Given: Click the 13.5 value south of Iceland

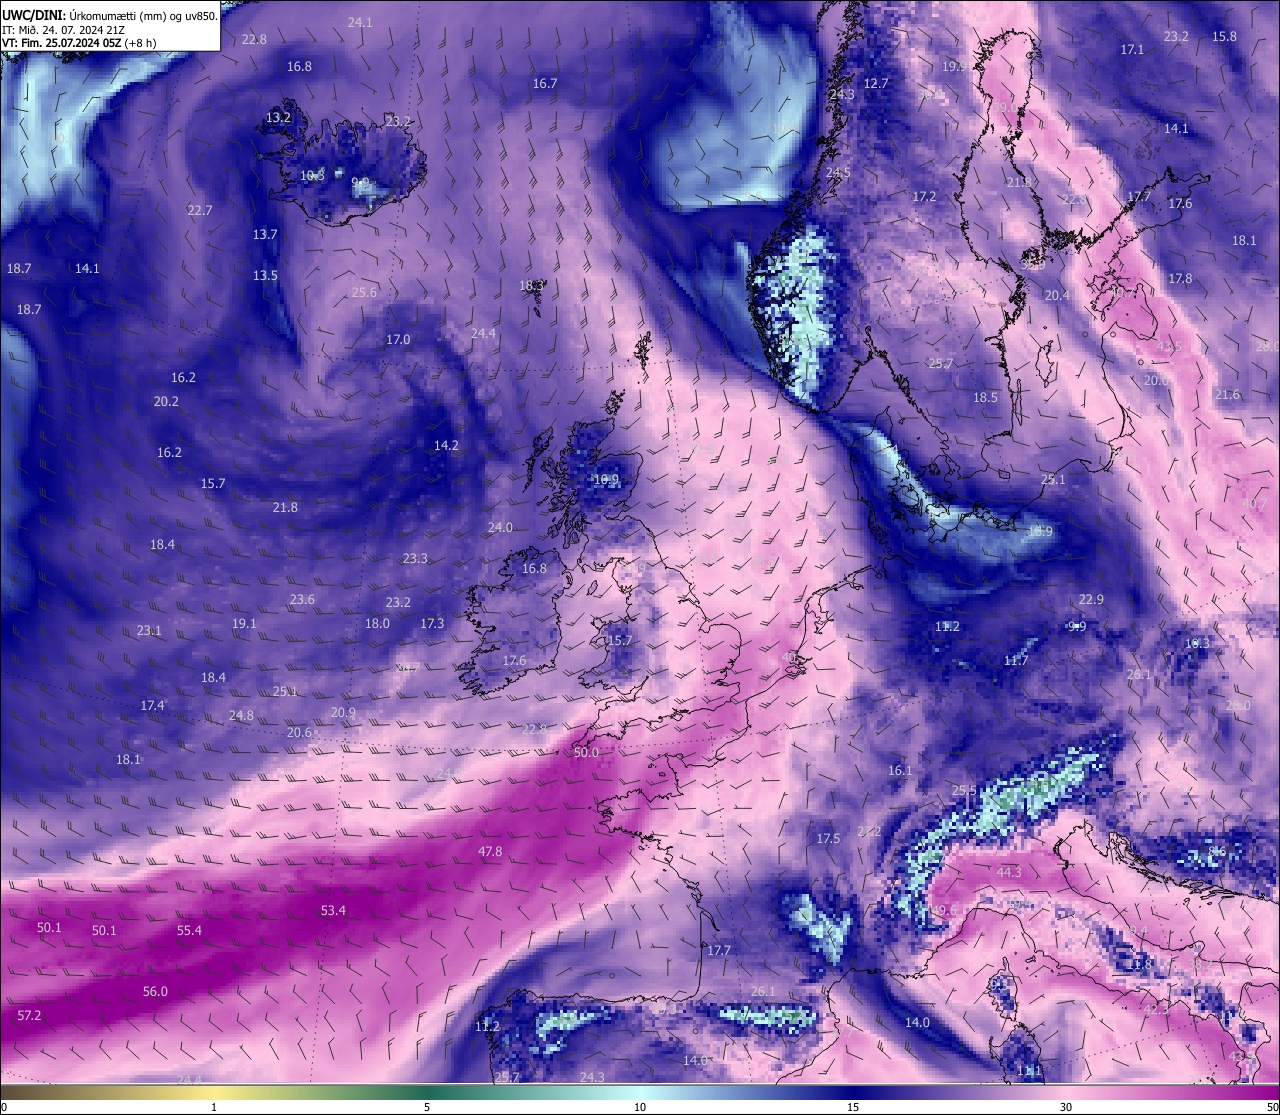Looking at the screenshot, I should [265, 276].
